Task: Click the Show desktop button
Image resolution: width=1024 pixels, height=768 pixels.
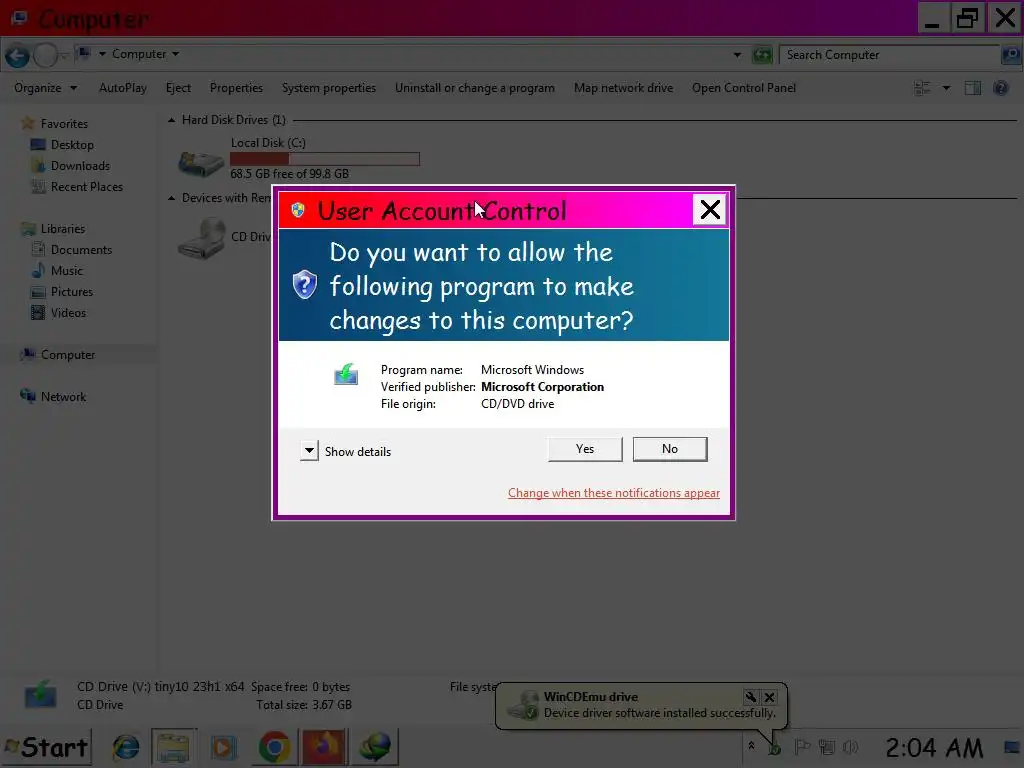Action: pos(1014,747)
